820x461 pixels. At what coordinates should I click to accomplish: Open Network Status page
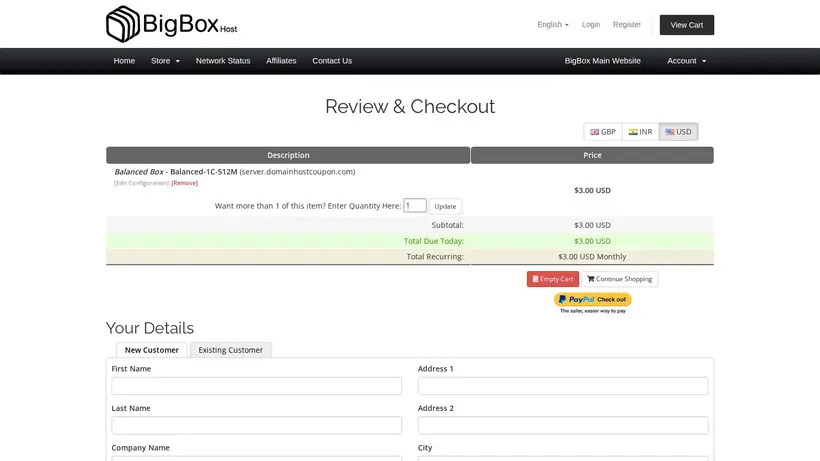click(223, 61)
